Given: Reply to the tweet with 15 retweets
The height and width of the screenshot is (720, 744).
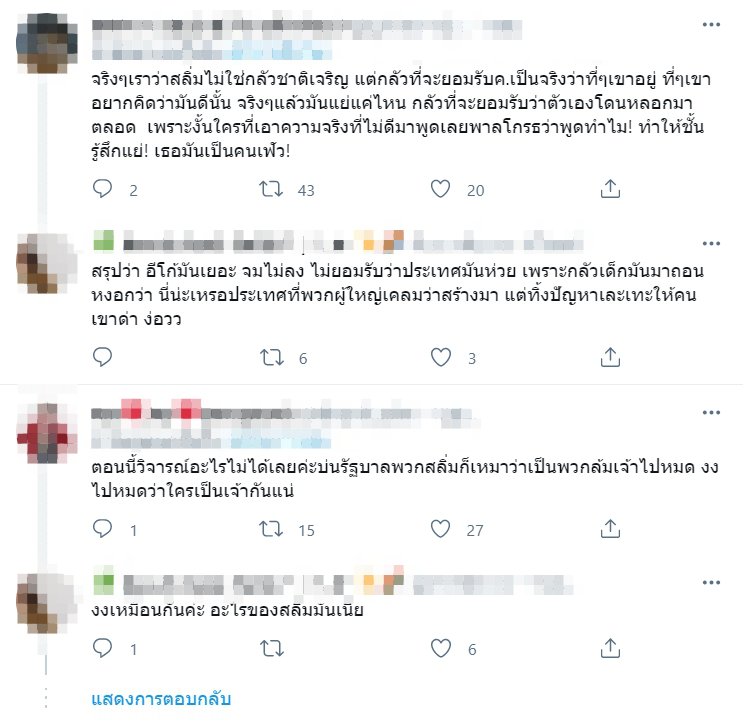Looking at the screenshot, I should click(x=102, y=529).
